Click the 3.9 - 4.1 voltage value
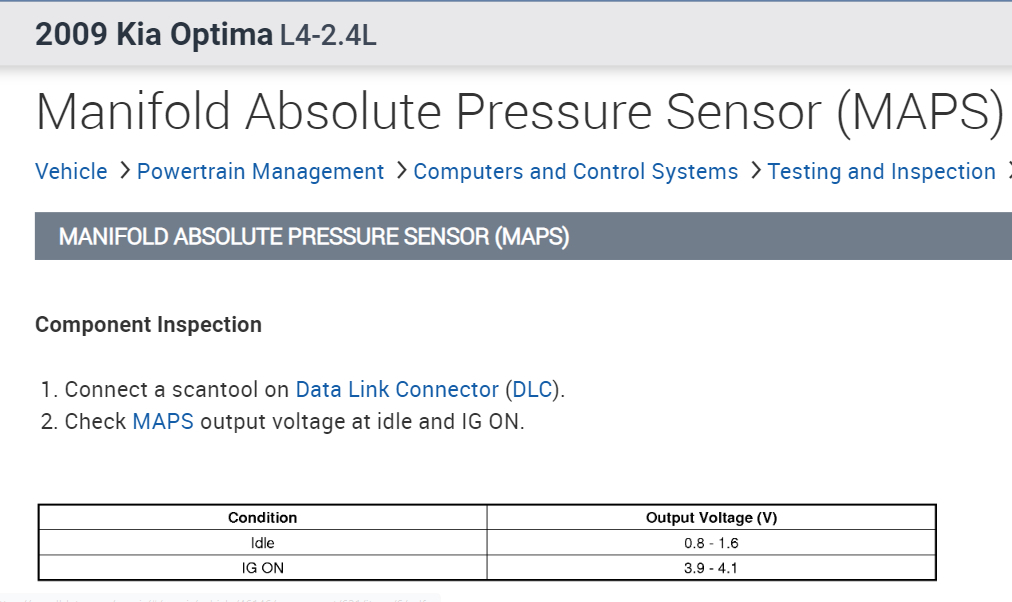 tap(711, 568)
